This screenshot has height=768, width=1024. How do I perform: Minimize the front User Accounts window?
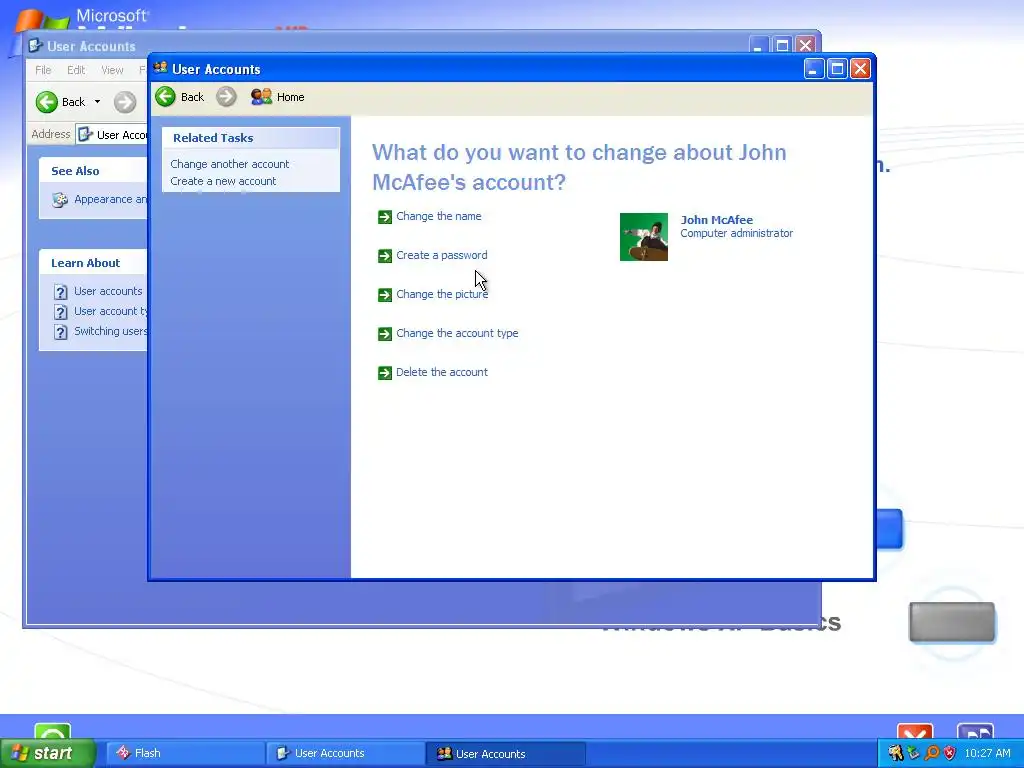[x=814, y=69]
